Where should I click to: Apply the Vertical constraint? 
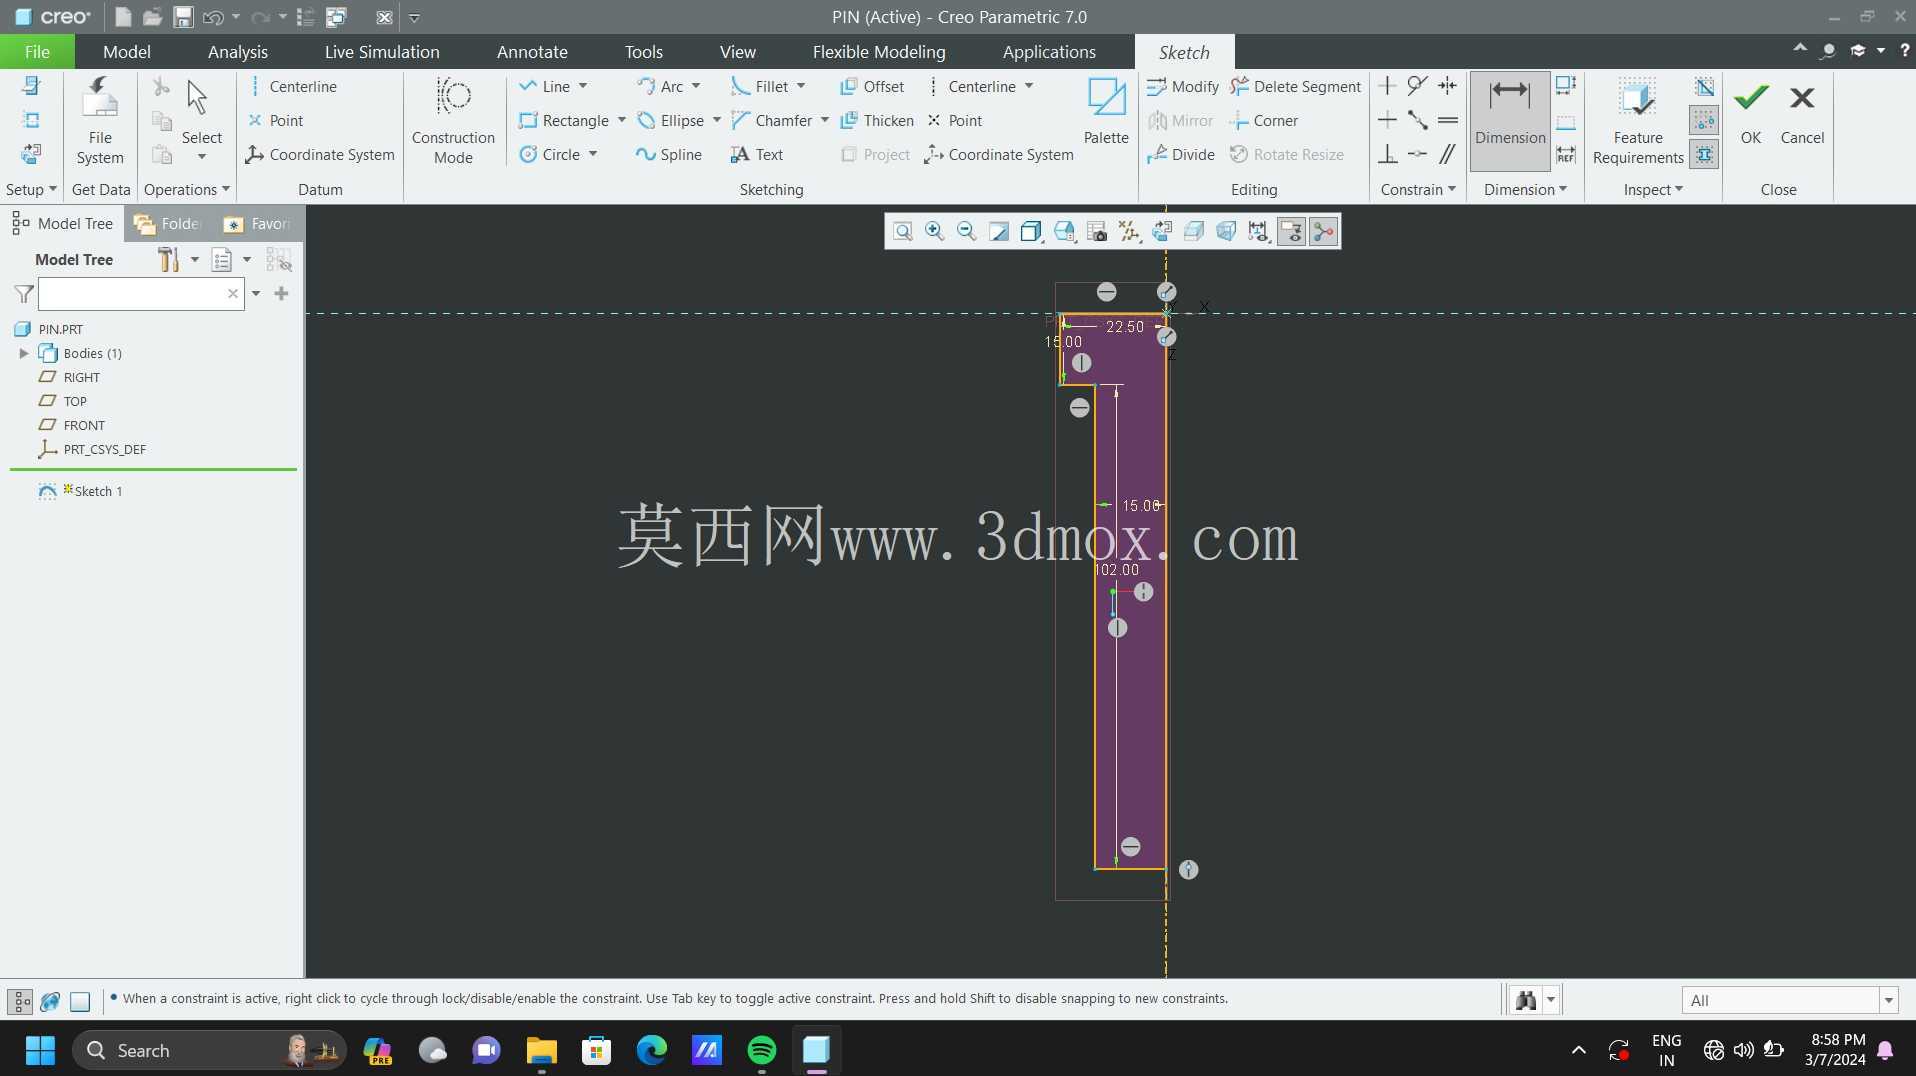point(1387,86)
